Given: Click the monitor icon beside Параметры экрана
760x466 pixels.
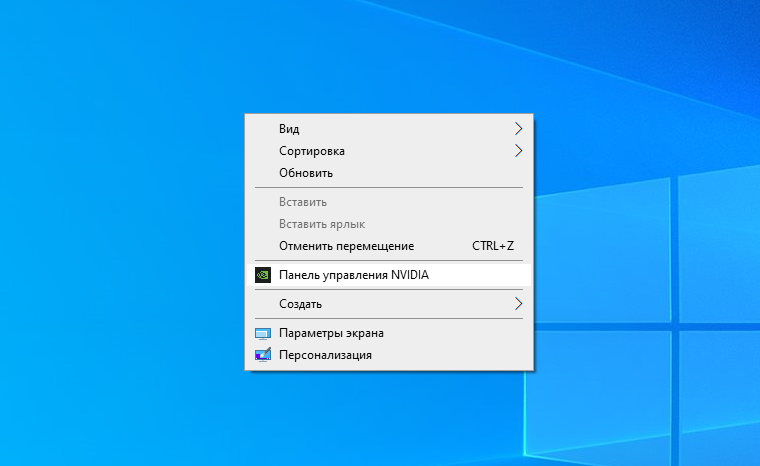Looking at the screenshot, I should point(263,334).
